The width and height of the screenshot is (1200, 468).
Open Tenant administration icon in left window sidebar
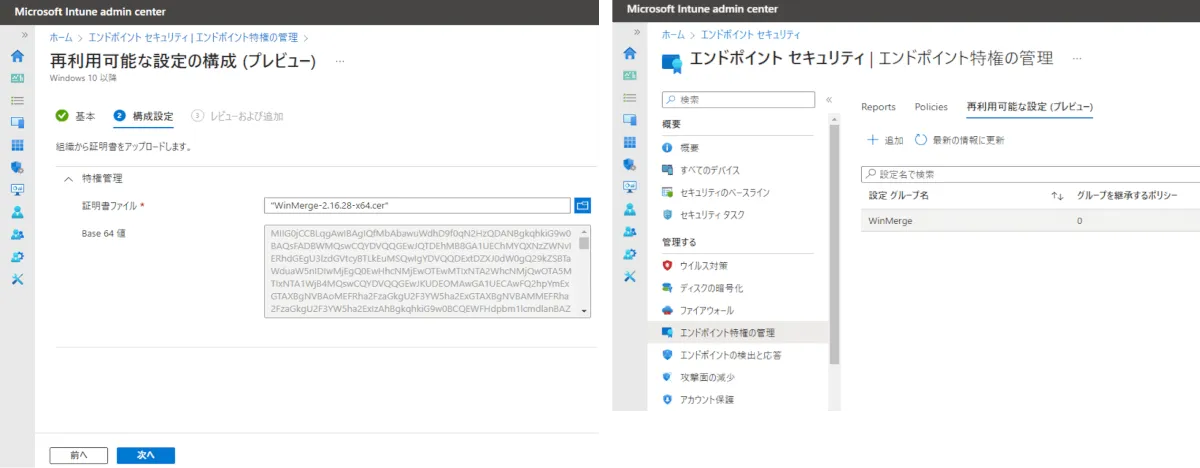17,256
